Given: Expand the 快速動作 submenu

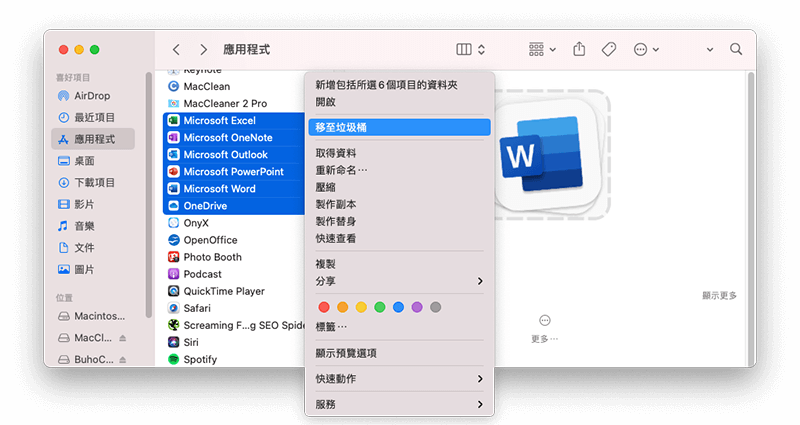Looking at the screenshot, I should click(399, 379).
